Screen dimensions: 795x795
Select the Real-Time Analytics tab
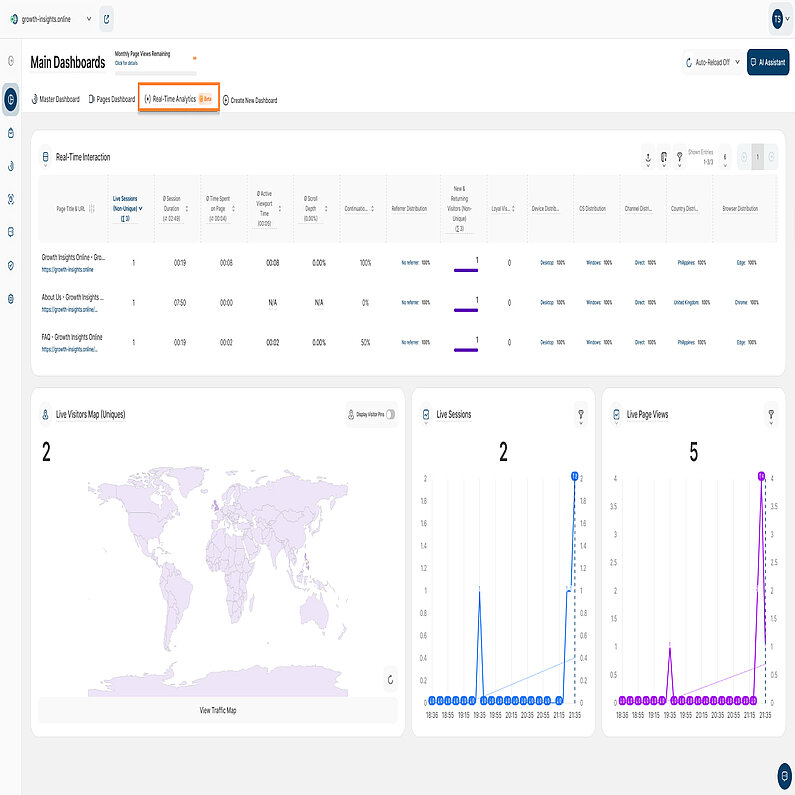[178, 99]
